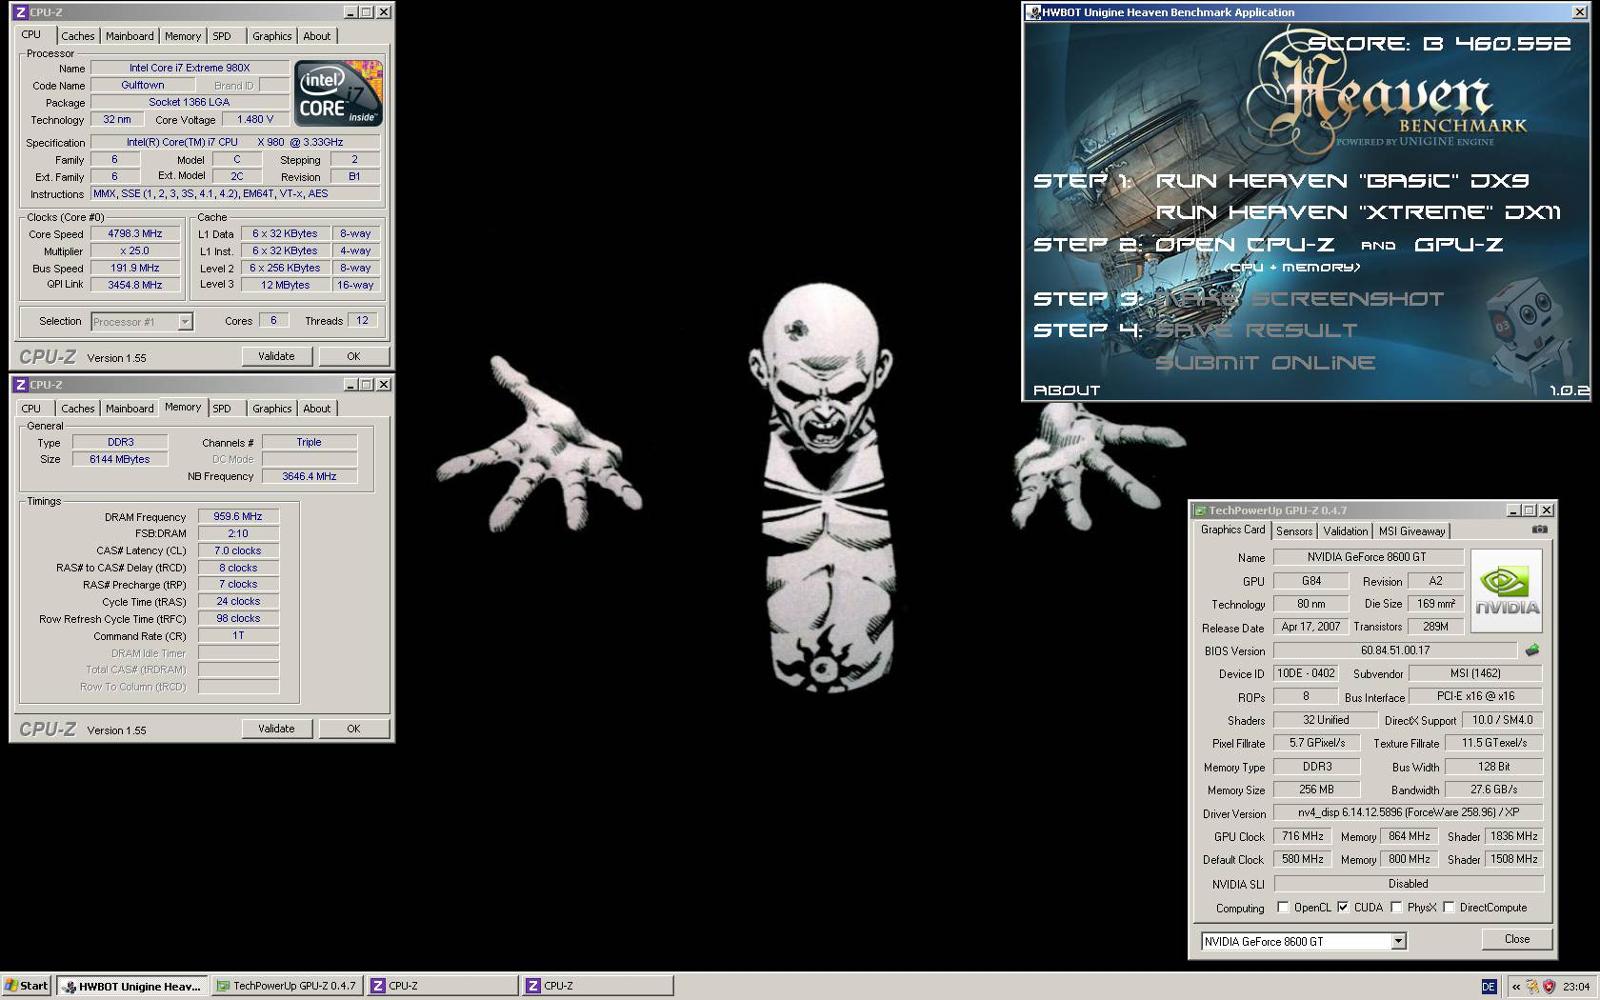Click the DE language indicator in the tray
Screen dimensions: 1600x1000
[x=1488, y=986]
